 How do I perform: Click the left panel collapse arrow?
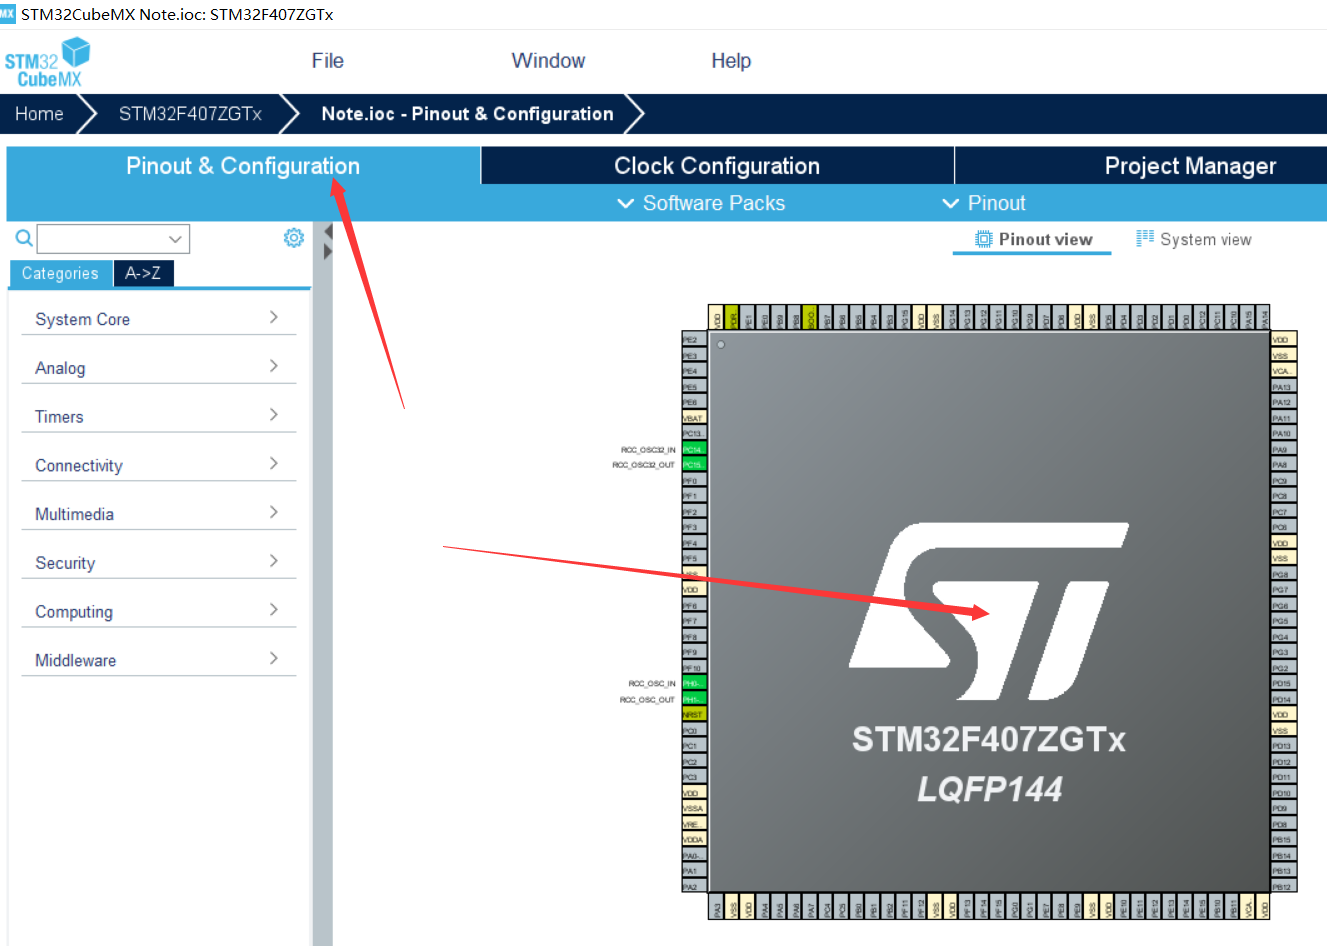326,231
